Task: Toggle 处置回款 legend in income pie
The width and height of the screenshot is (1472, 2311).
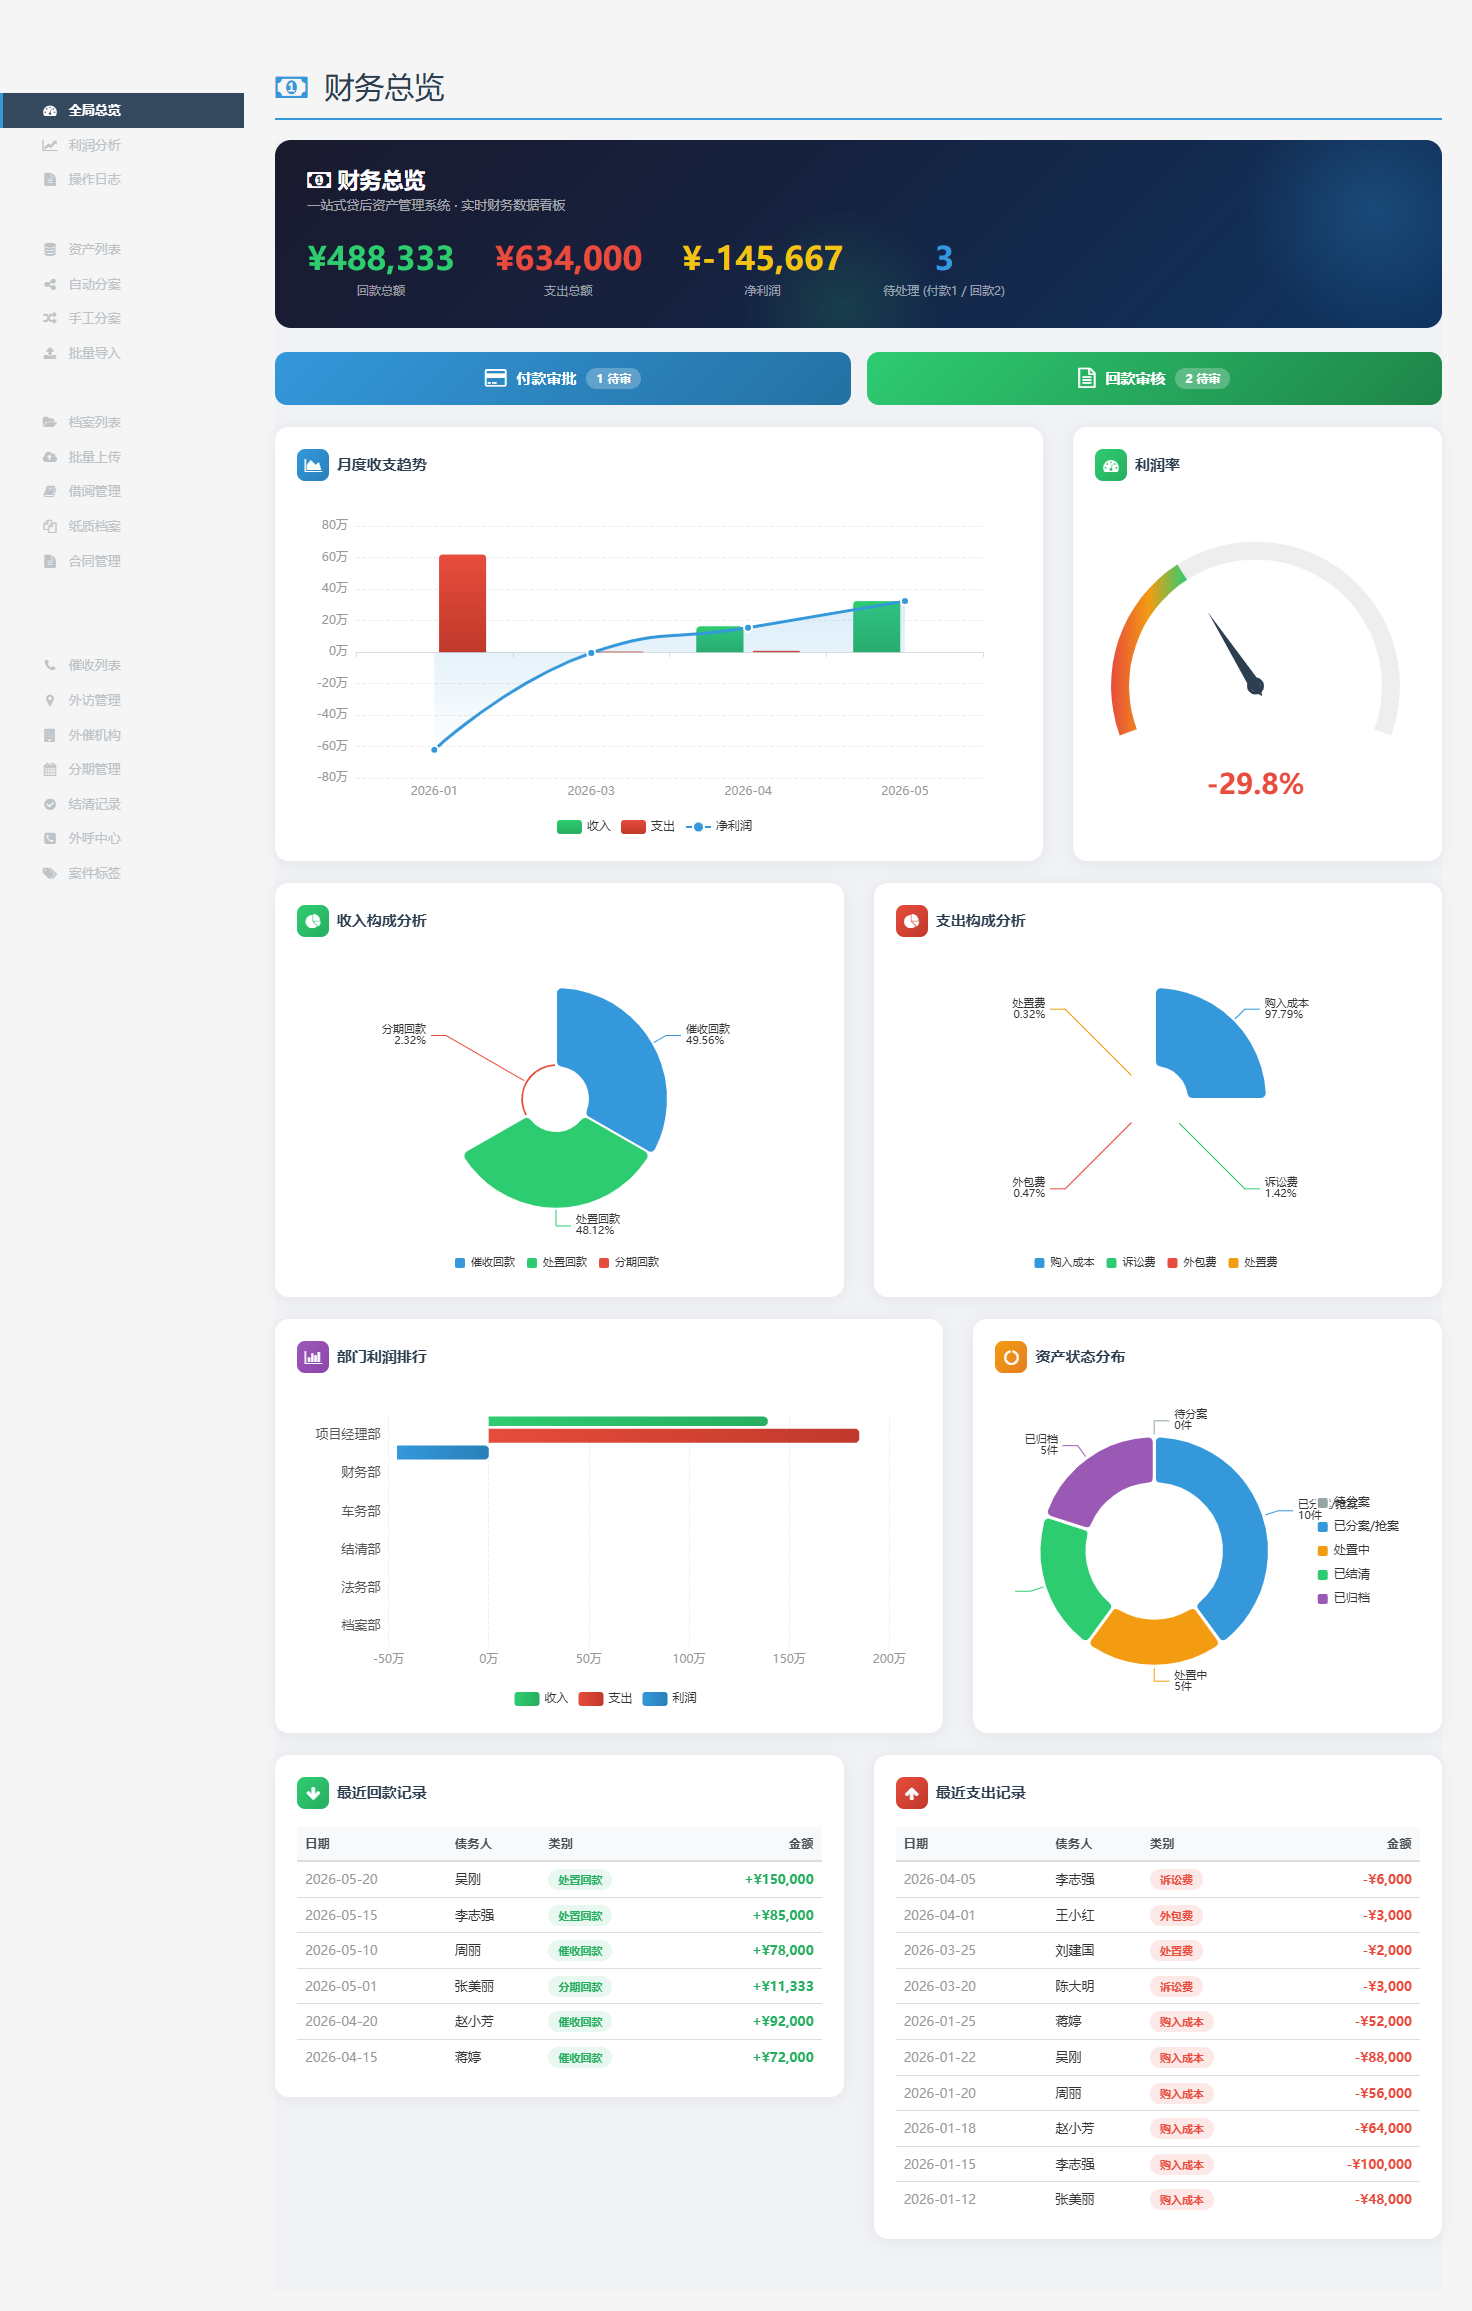Action: click(x=557, y=1262)
